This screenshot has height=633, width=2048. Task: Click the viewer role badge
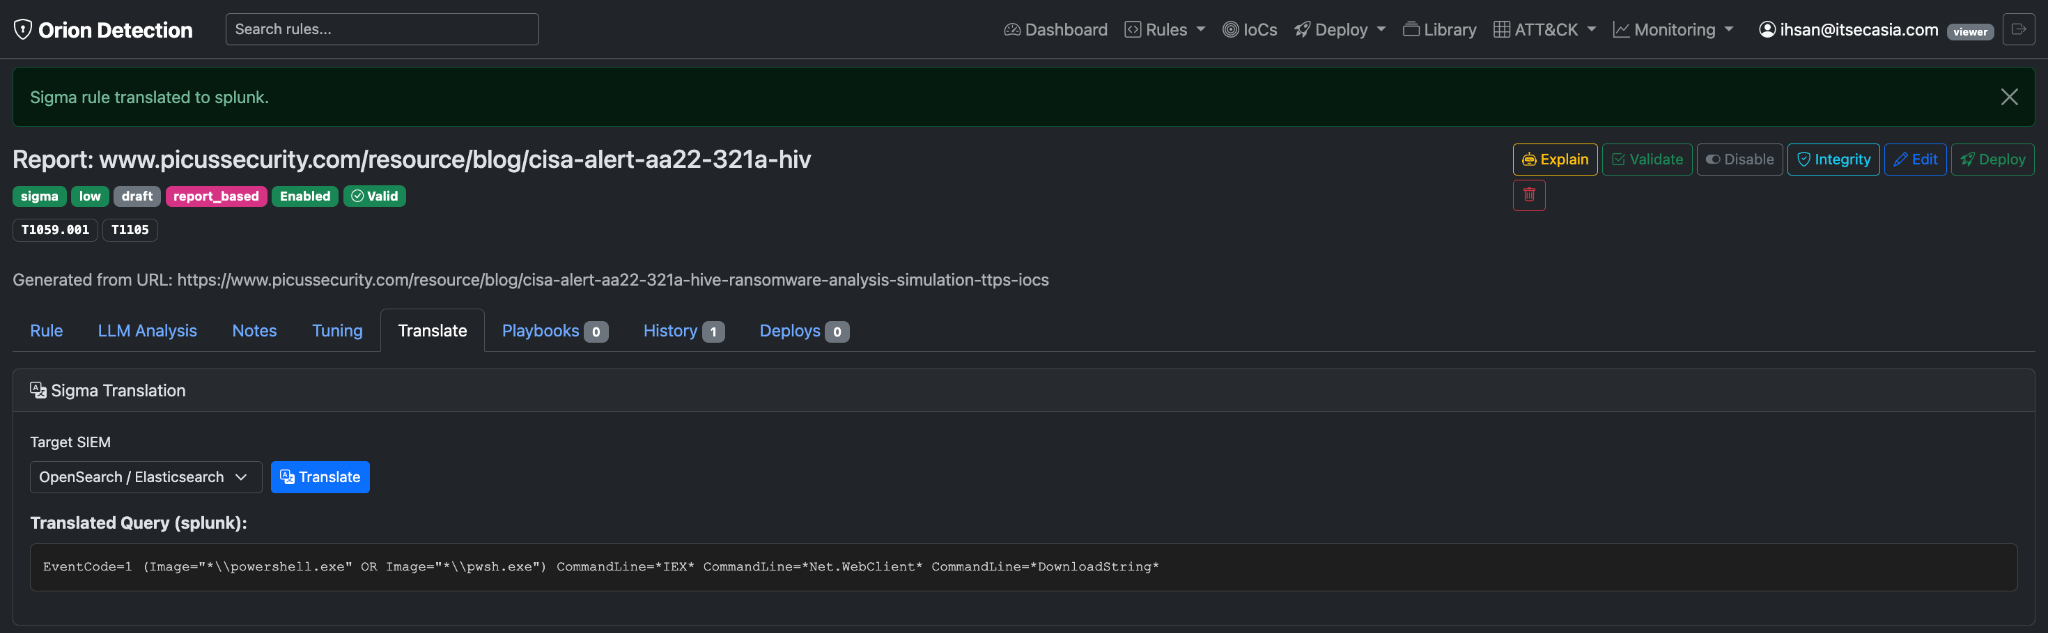point(1970,32)
